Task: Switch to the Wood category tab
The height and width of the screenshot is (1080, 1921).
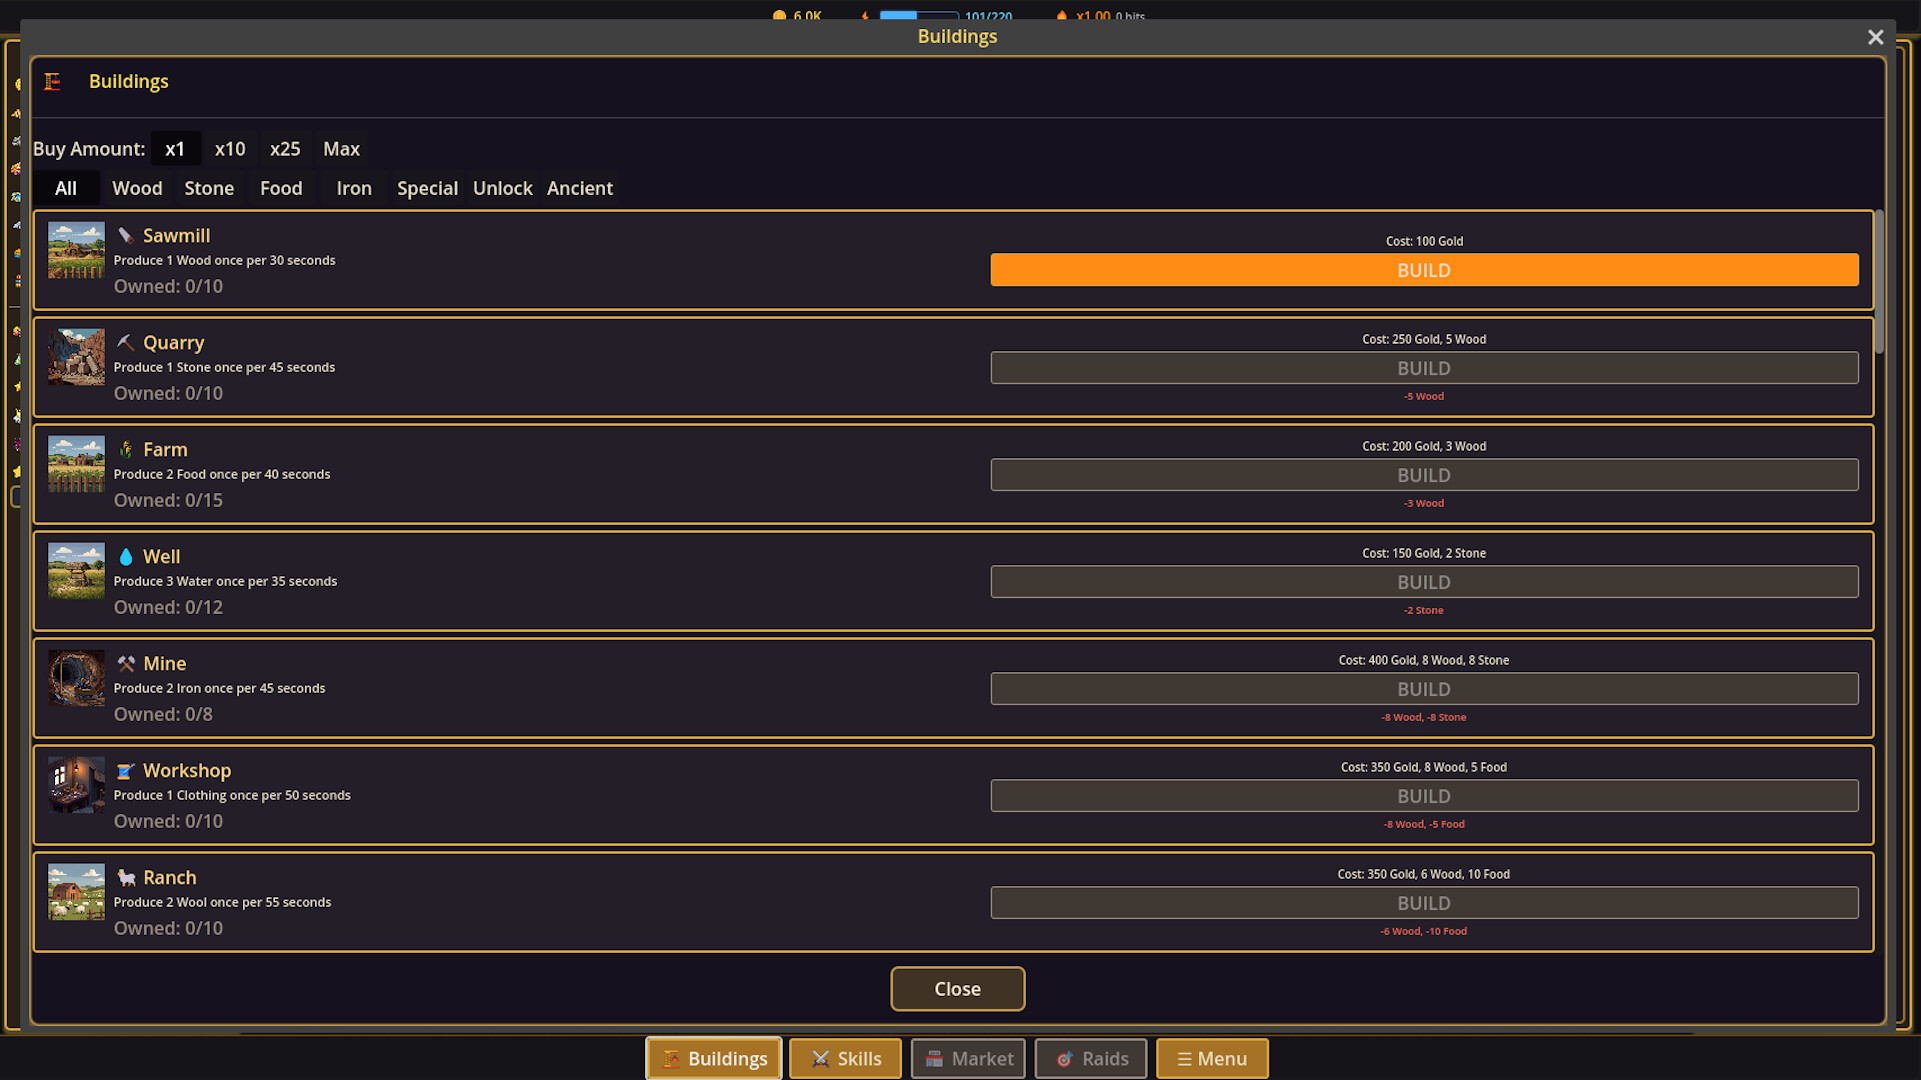Action: pyautogui.click(x=137, y=188)
